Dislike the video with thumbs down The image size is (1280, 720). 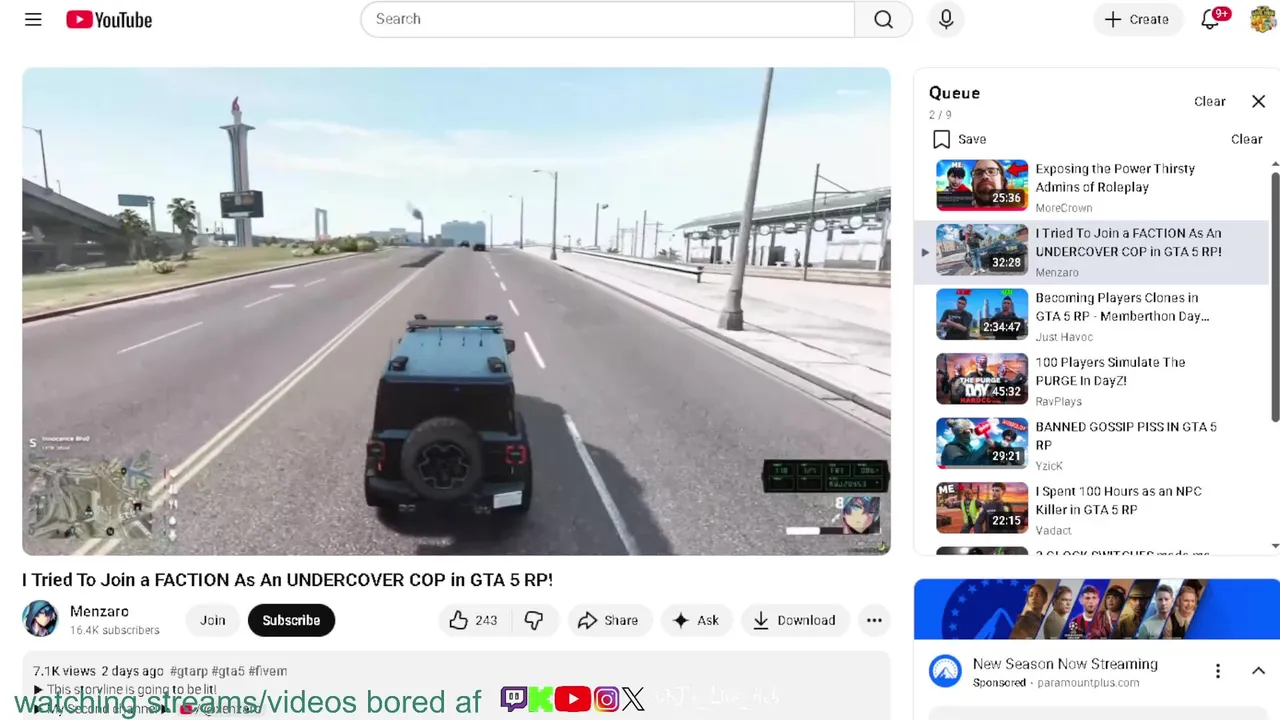[x=534, y=620]
